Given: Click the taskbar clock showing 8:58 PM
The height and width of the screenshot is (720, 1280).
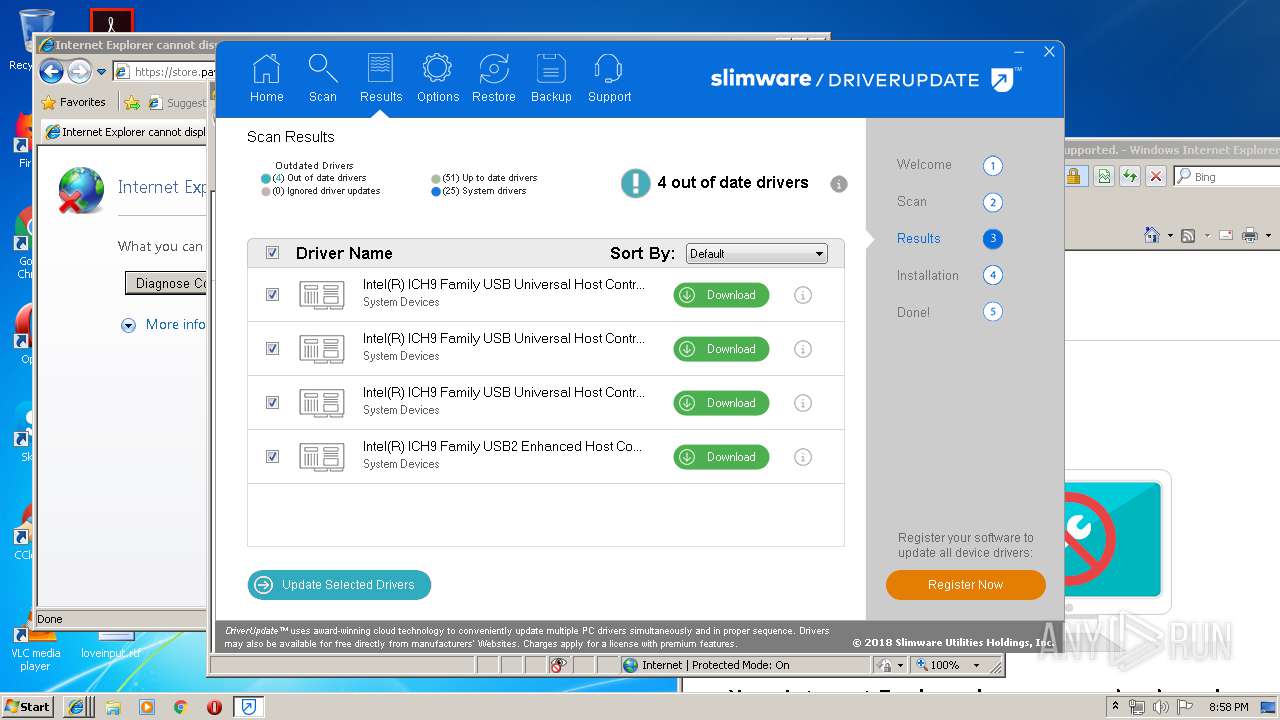Looking at the screenshot, I should [1228, 707].
